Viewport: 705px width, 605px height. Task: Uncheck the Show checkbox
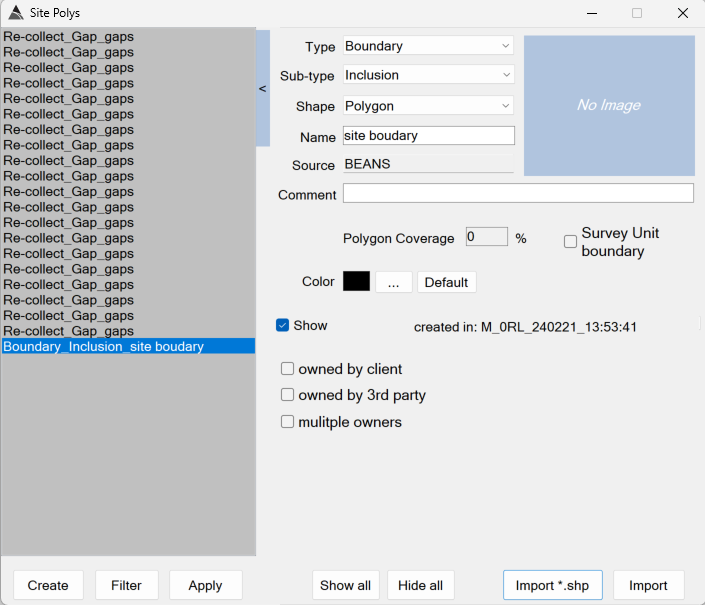point(282,325)
